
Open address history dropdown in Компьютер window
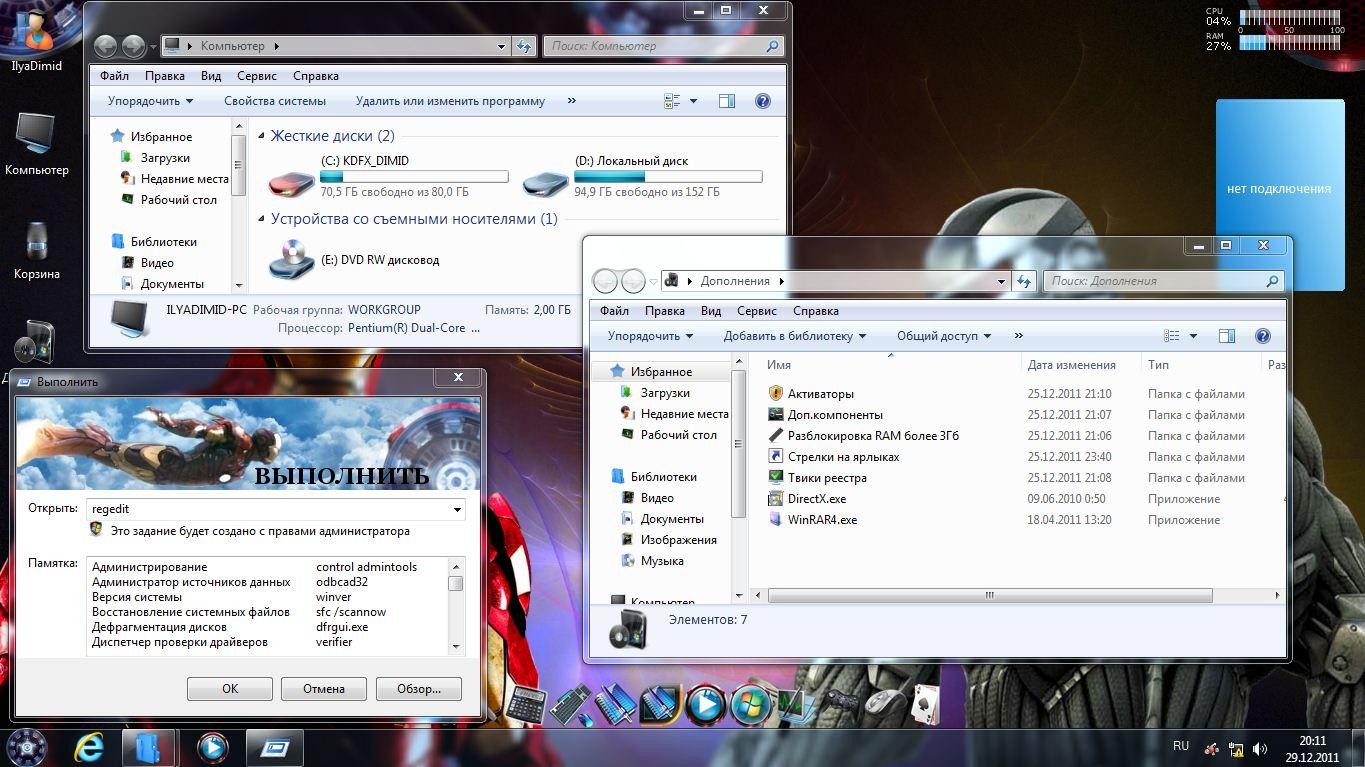501,46
